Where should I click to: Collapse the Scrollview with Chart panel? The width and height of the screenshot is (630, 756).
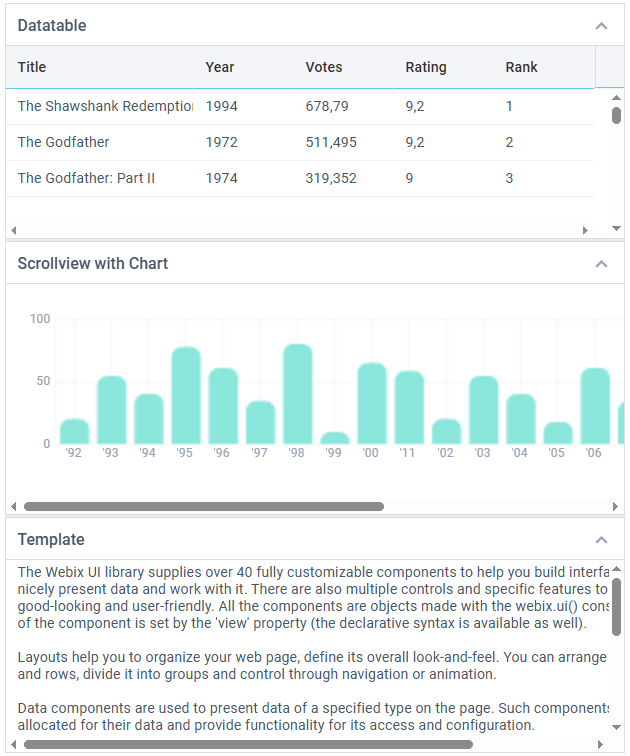[x=601, y=264]
